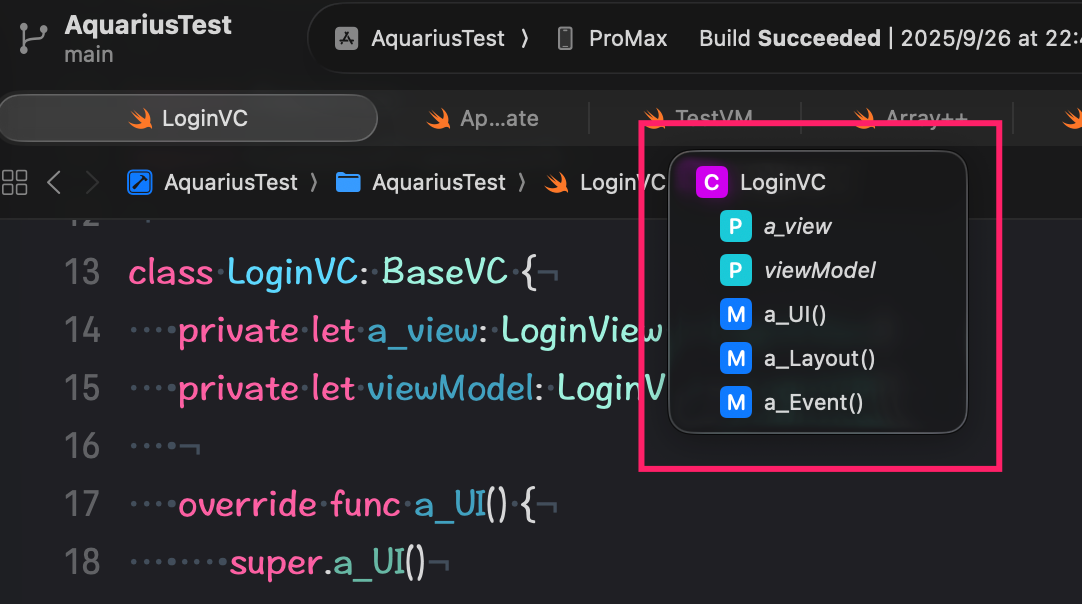The height and width of the screenshot is (604, 1082).
Task: Go forward with the right chevron
Action: tap(93, 182)
